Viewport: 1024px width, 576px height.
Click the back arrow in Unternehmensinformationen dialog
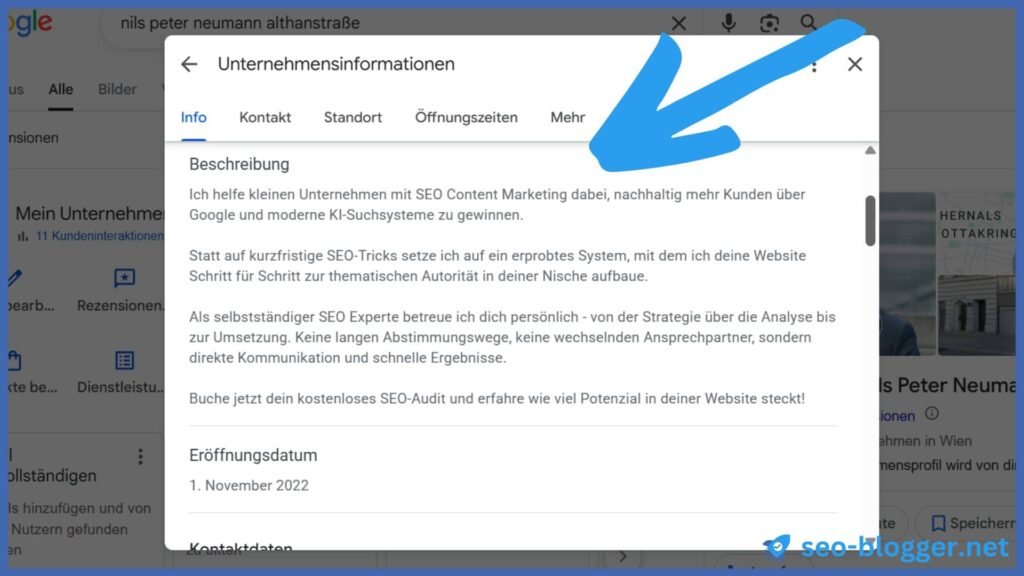coord(189,64)
